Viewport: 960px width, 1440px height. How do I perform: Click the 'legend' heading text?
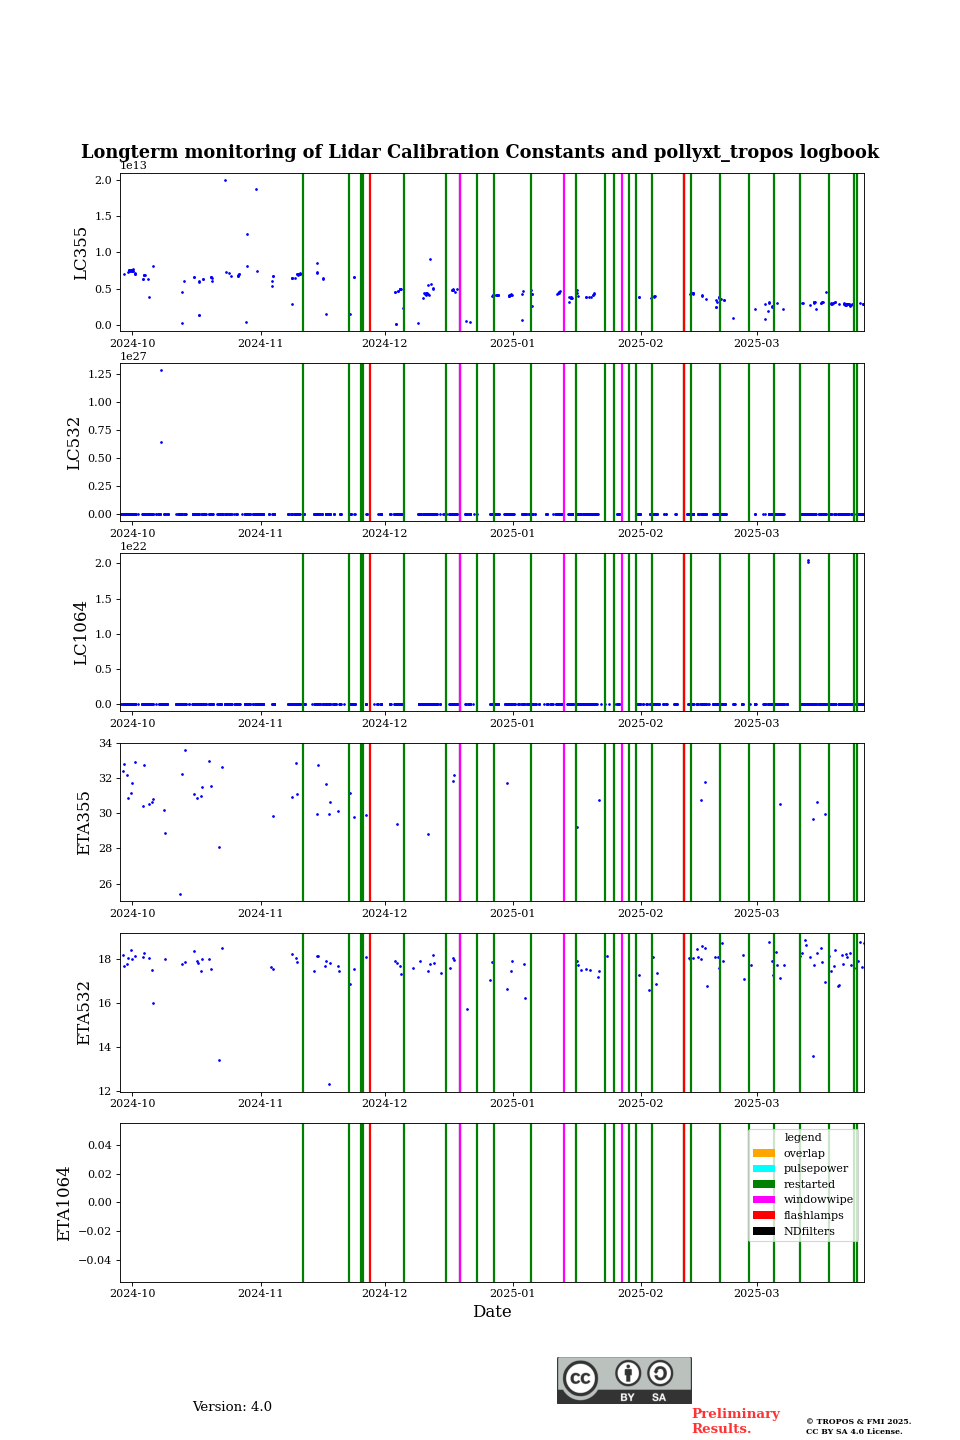pos(803,1138)
